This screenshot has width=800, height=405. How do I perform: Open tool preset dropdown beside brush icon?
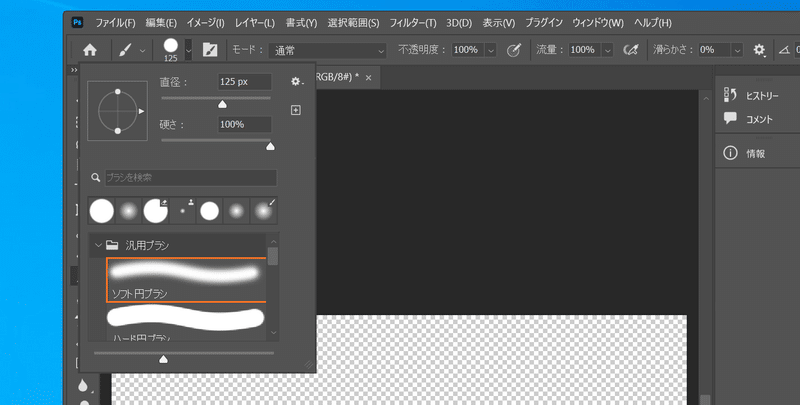(x=142, y=50)
